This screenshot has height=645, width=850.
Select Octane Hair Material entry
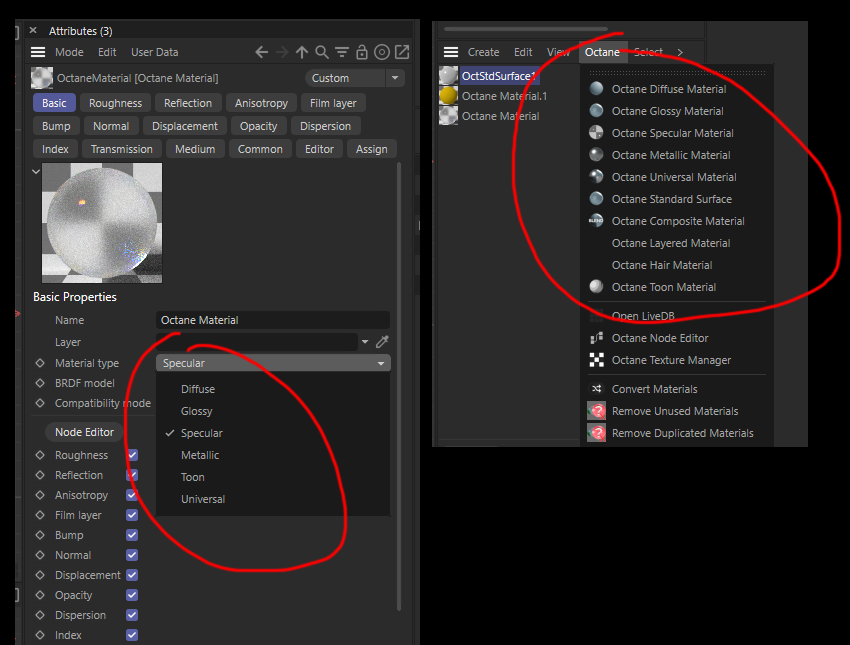coord(662,265)
